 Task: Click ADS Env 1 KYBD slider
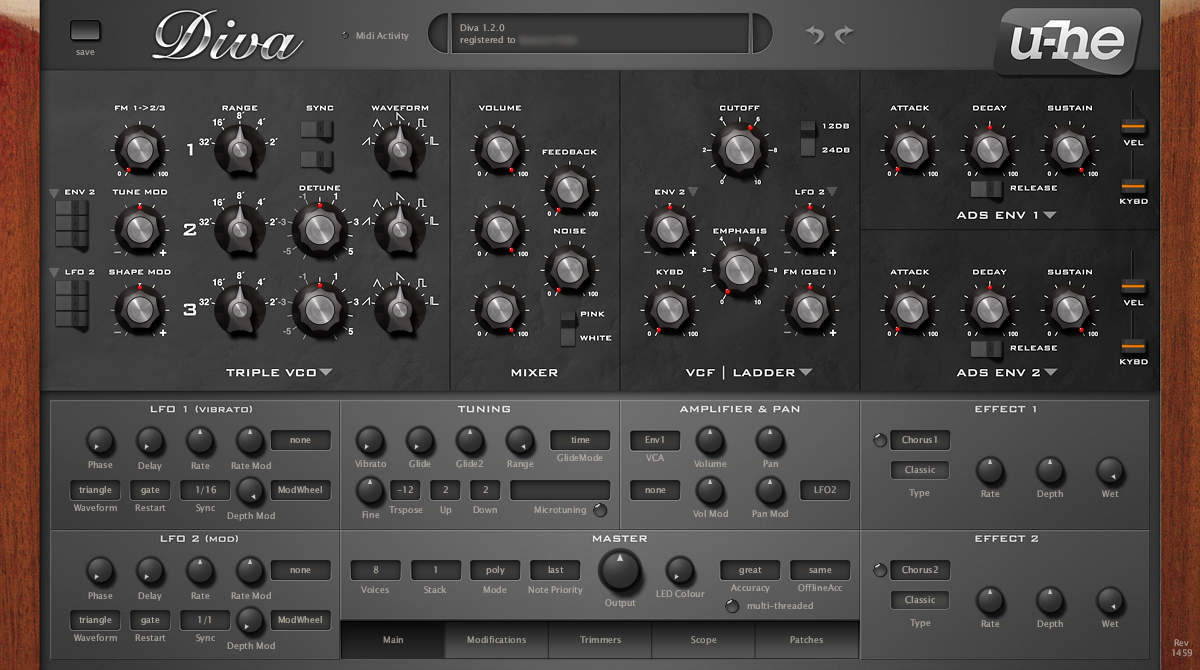[1133, 185]
